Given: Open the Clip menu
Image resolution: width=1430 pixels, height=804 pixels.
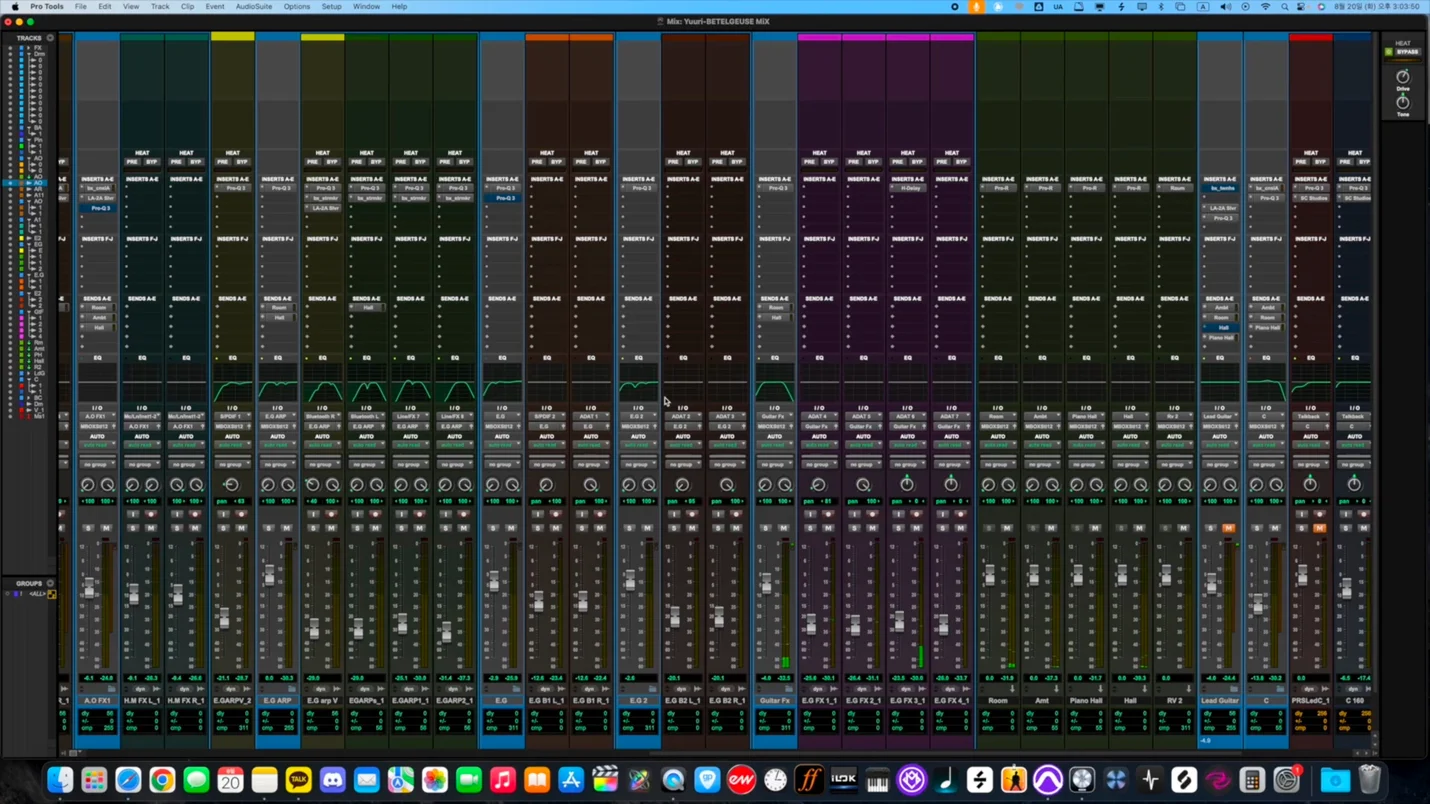Looking at the screenshot, I should point(187,7).
